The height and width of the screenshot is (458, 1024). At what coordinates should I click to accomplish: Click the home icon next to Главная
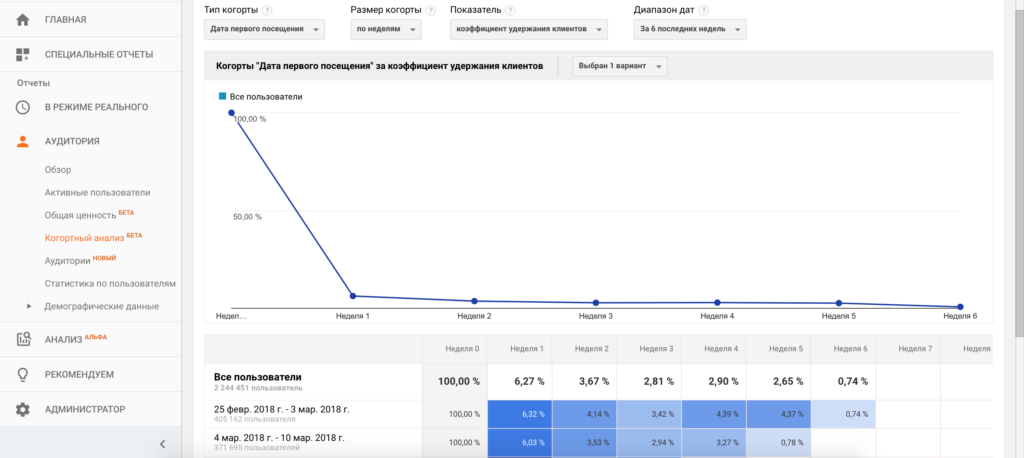pyautogui.click(x=23, y=19)
